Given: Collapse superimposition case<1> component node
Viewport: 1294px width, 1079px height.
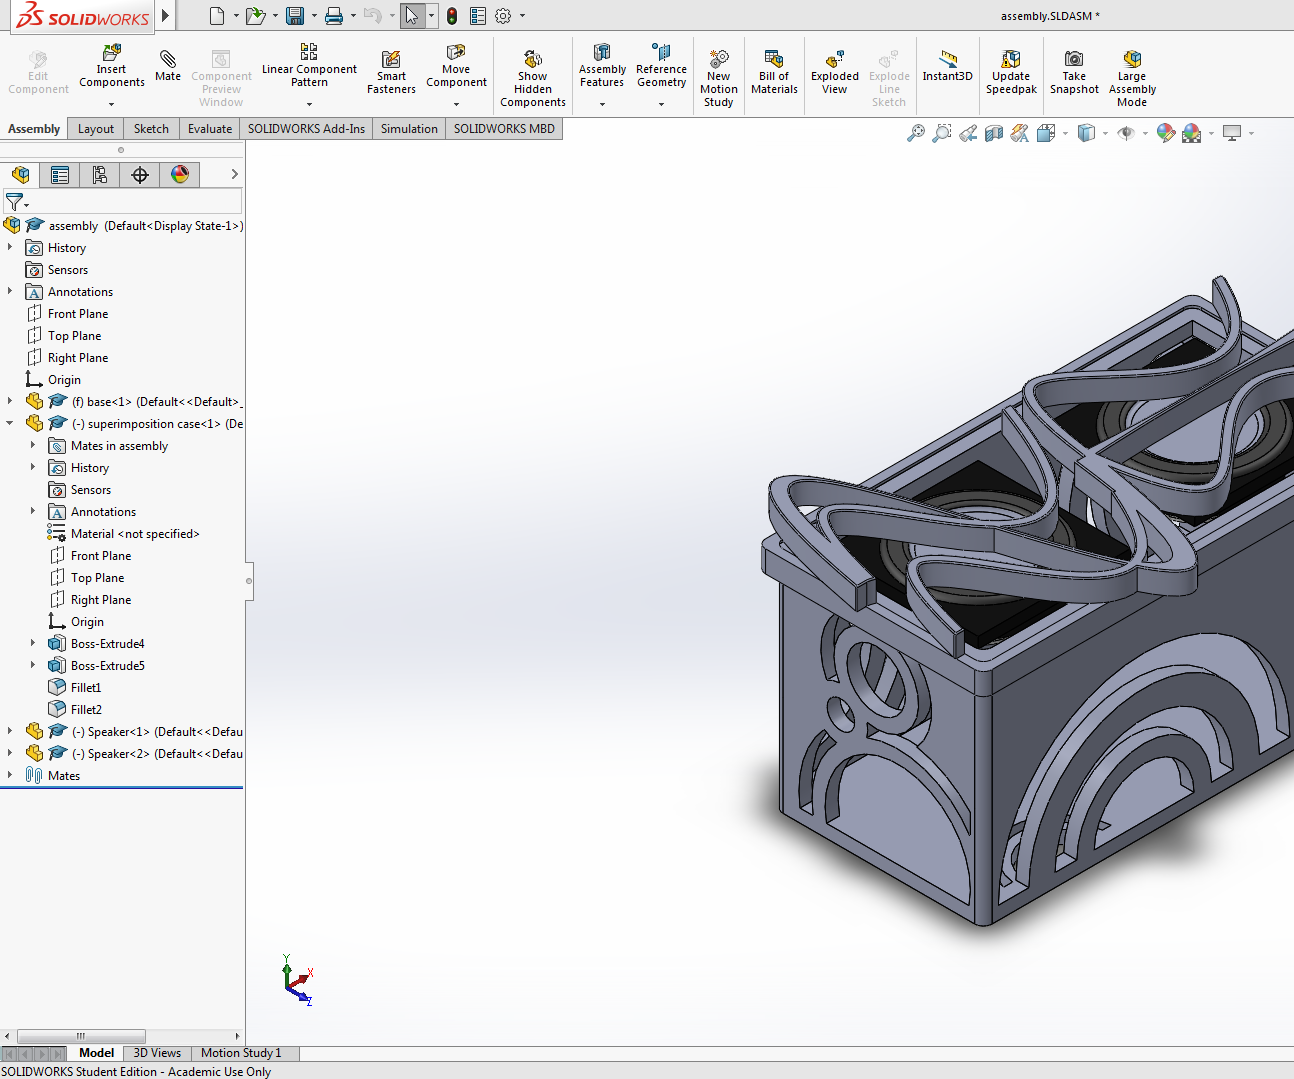Looking at the screenshot, I should [x=10, y=423].
